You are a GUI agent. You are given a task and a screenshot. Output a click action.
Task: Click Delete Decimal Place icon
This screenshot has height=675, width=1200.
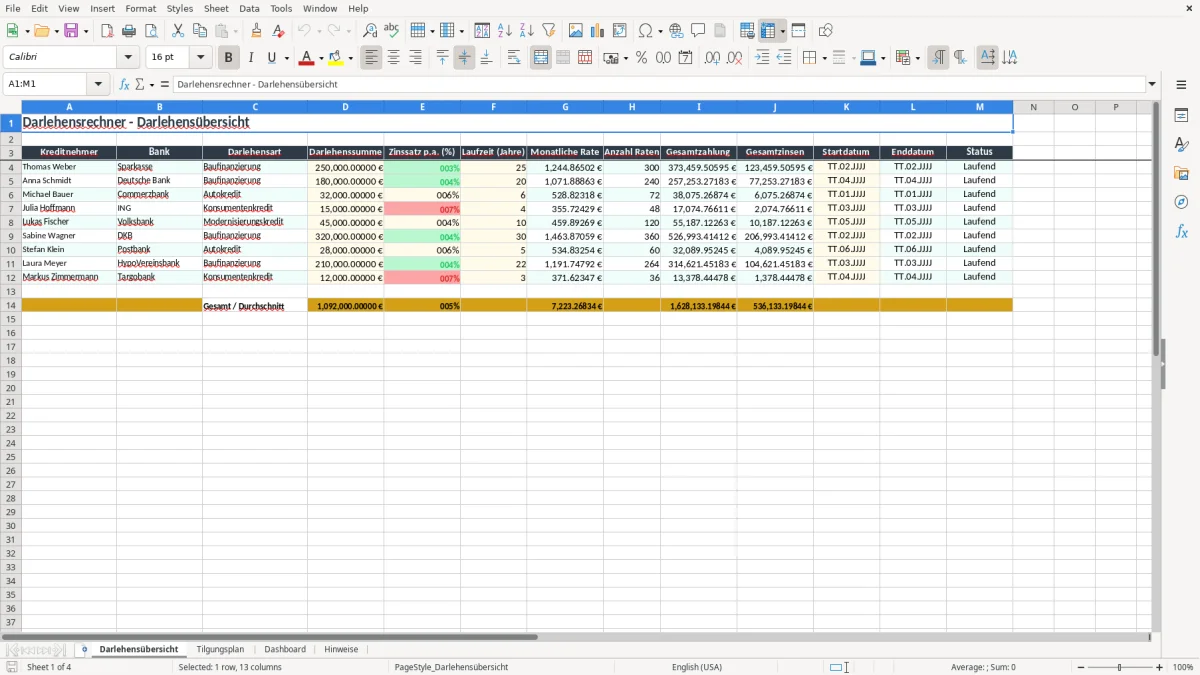(734, 58)
